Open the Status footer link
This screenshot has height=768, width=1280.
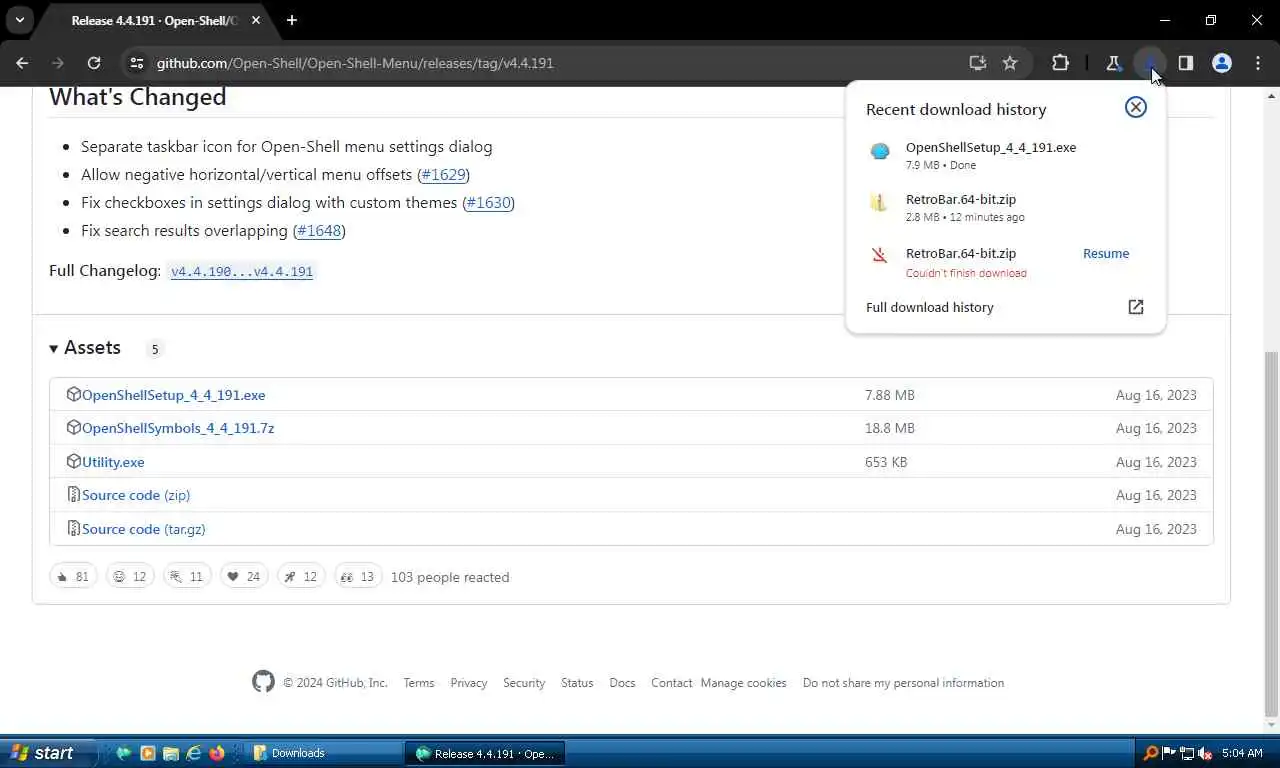point(577,683)
